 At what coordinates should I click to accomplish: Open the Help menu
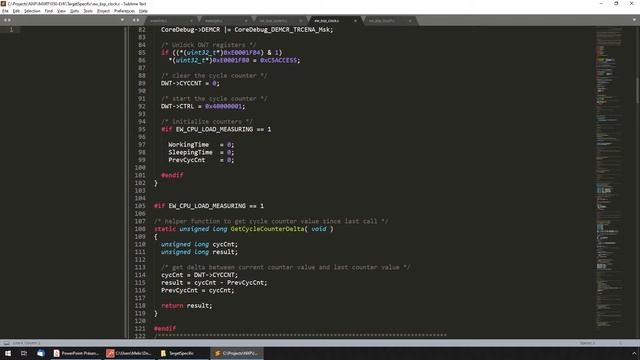143,11
